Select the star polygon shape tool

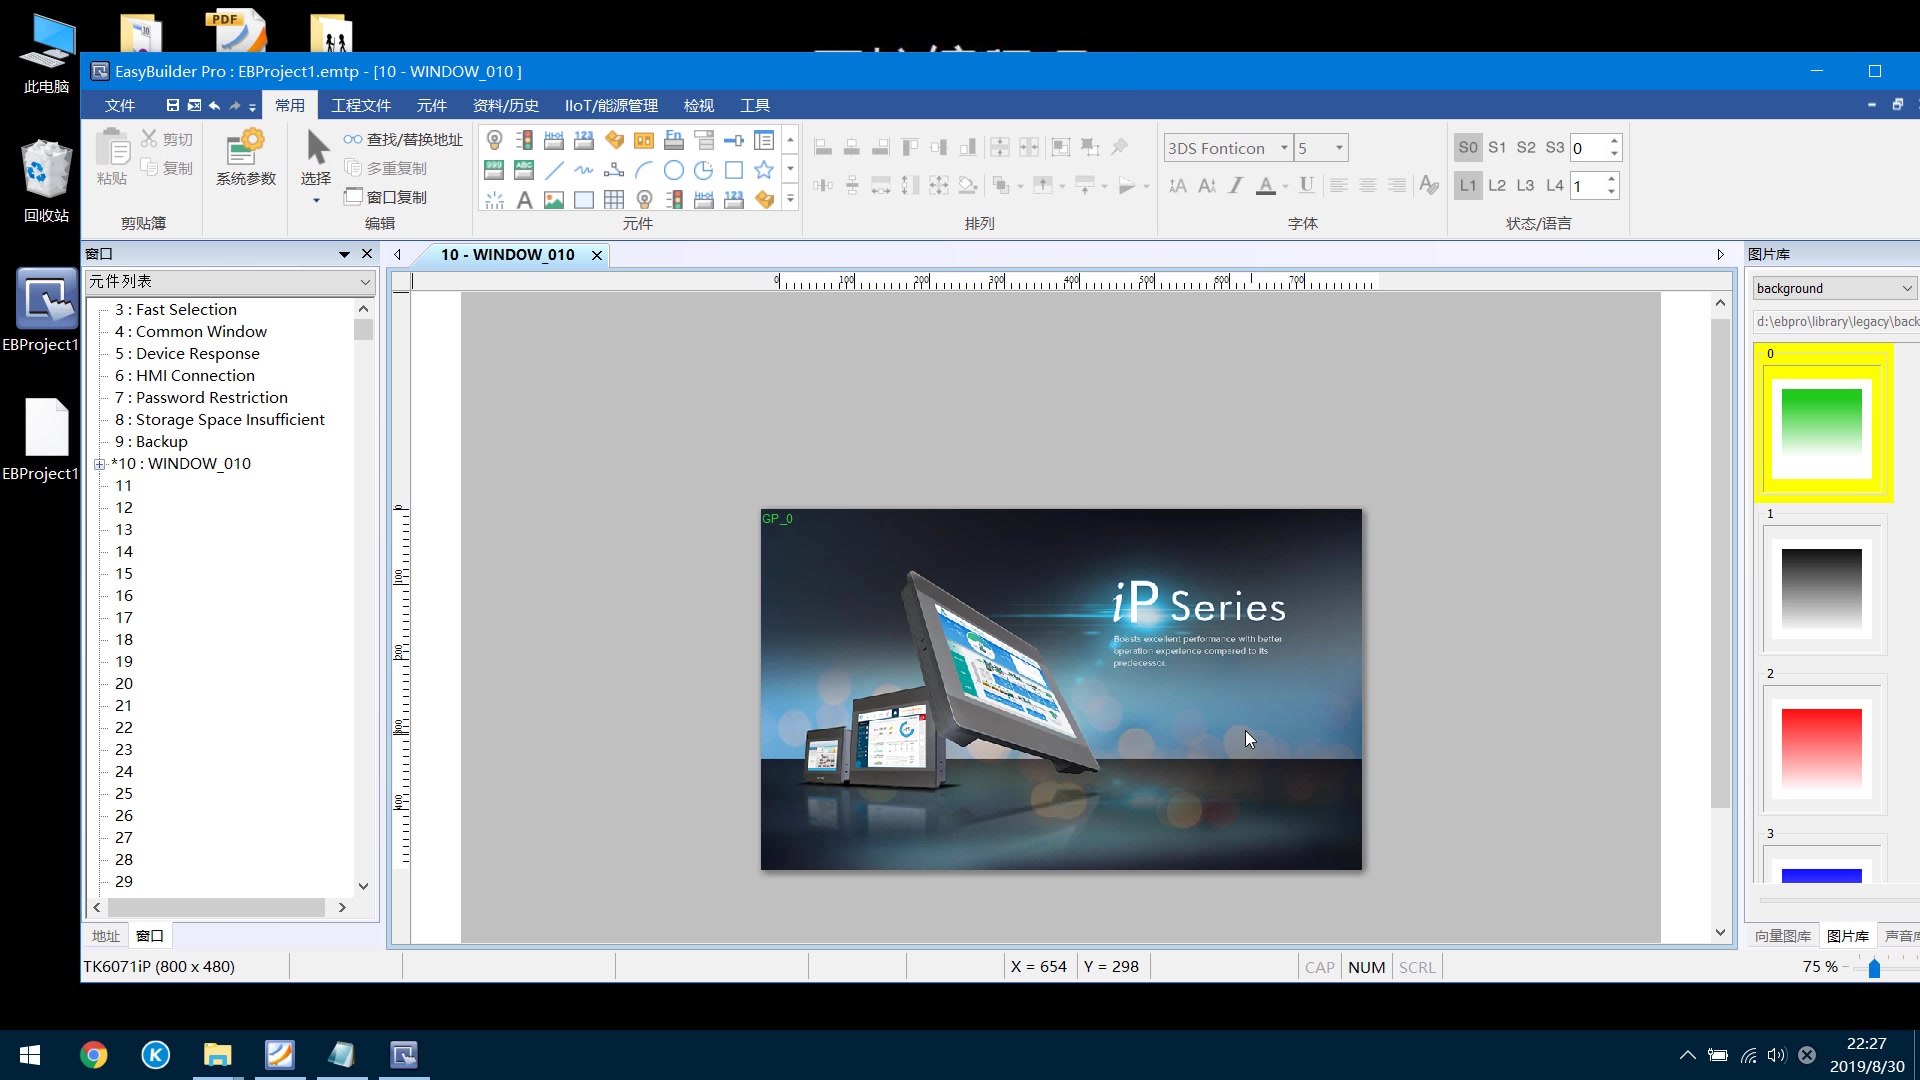[764, 170]
